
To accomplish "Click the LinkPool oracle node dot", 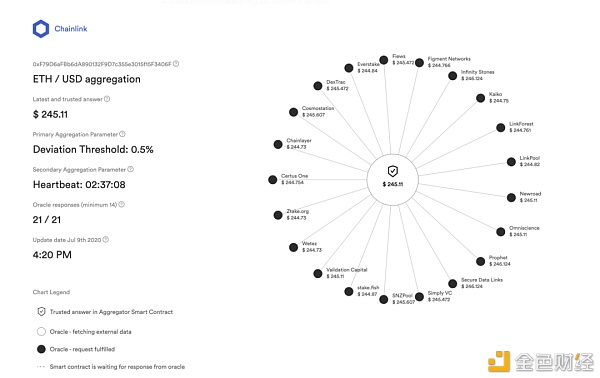I will pyautogui.click(x=511, y=162).
